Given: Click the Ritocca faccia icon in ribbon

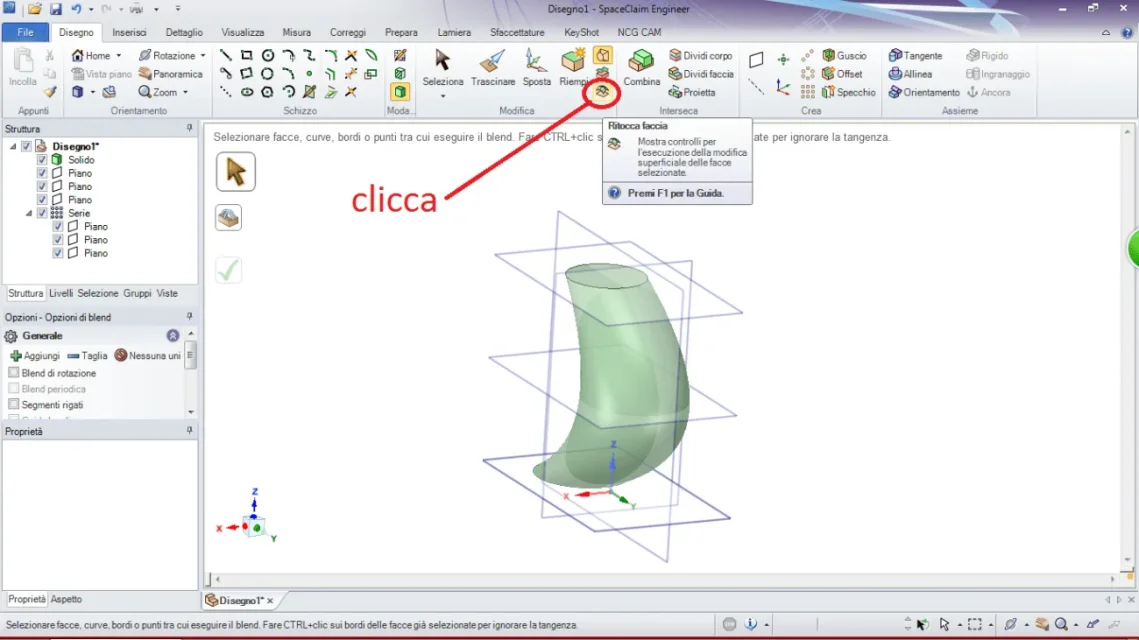Looking at the screenshot, I should (x=602, y=92).
